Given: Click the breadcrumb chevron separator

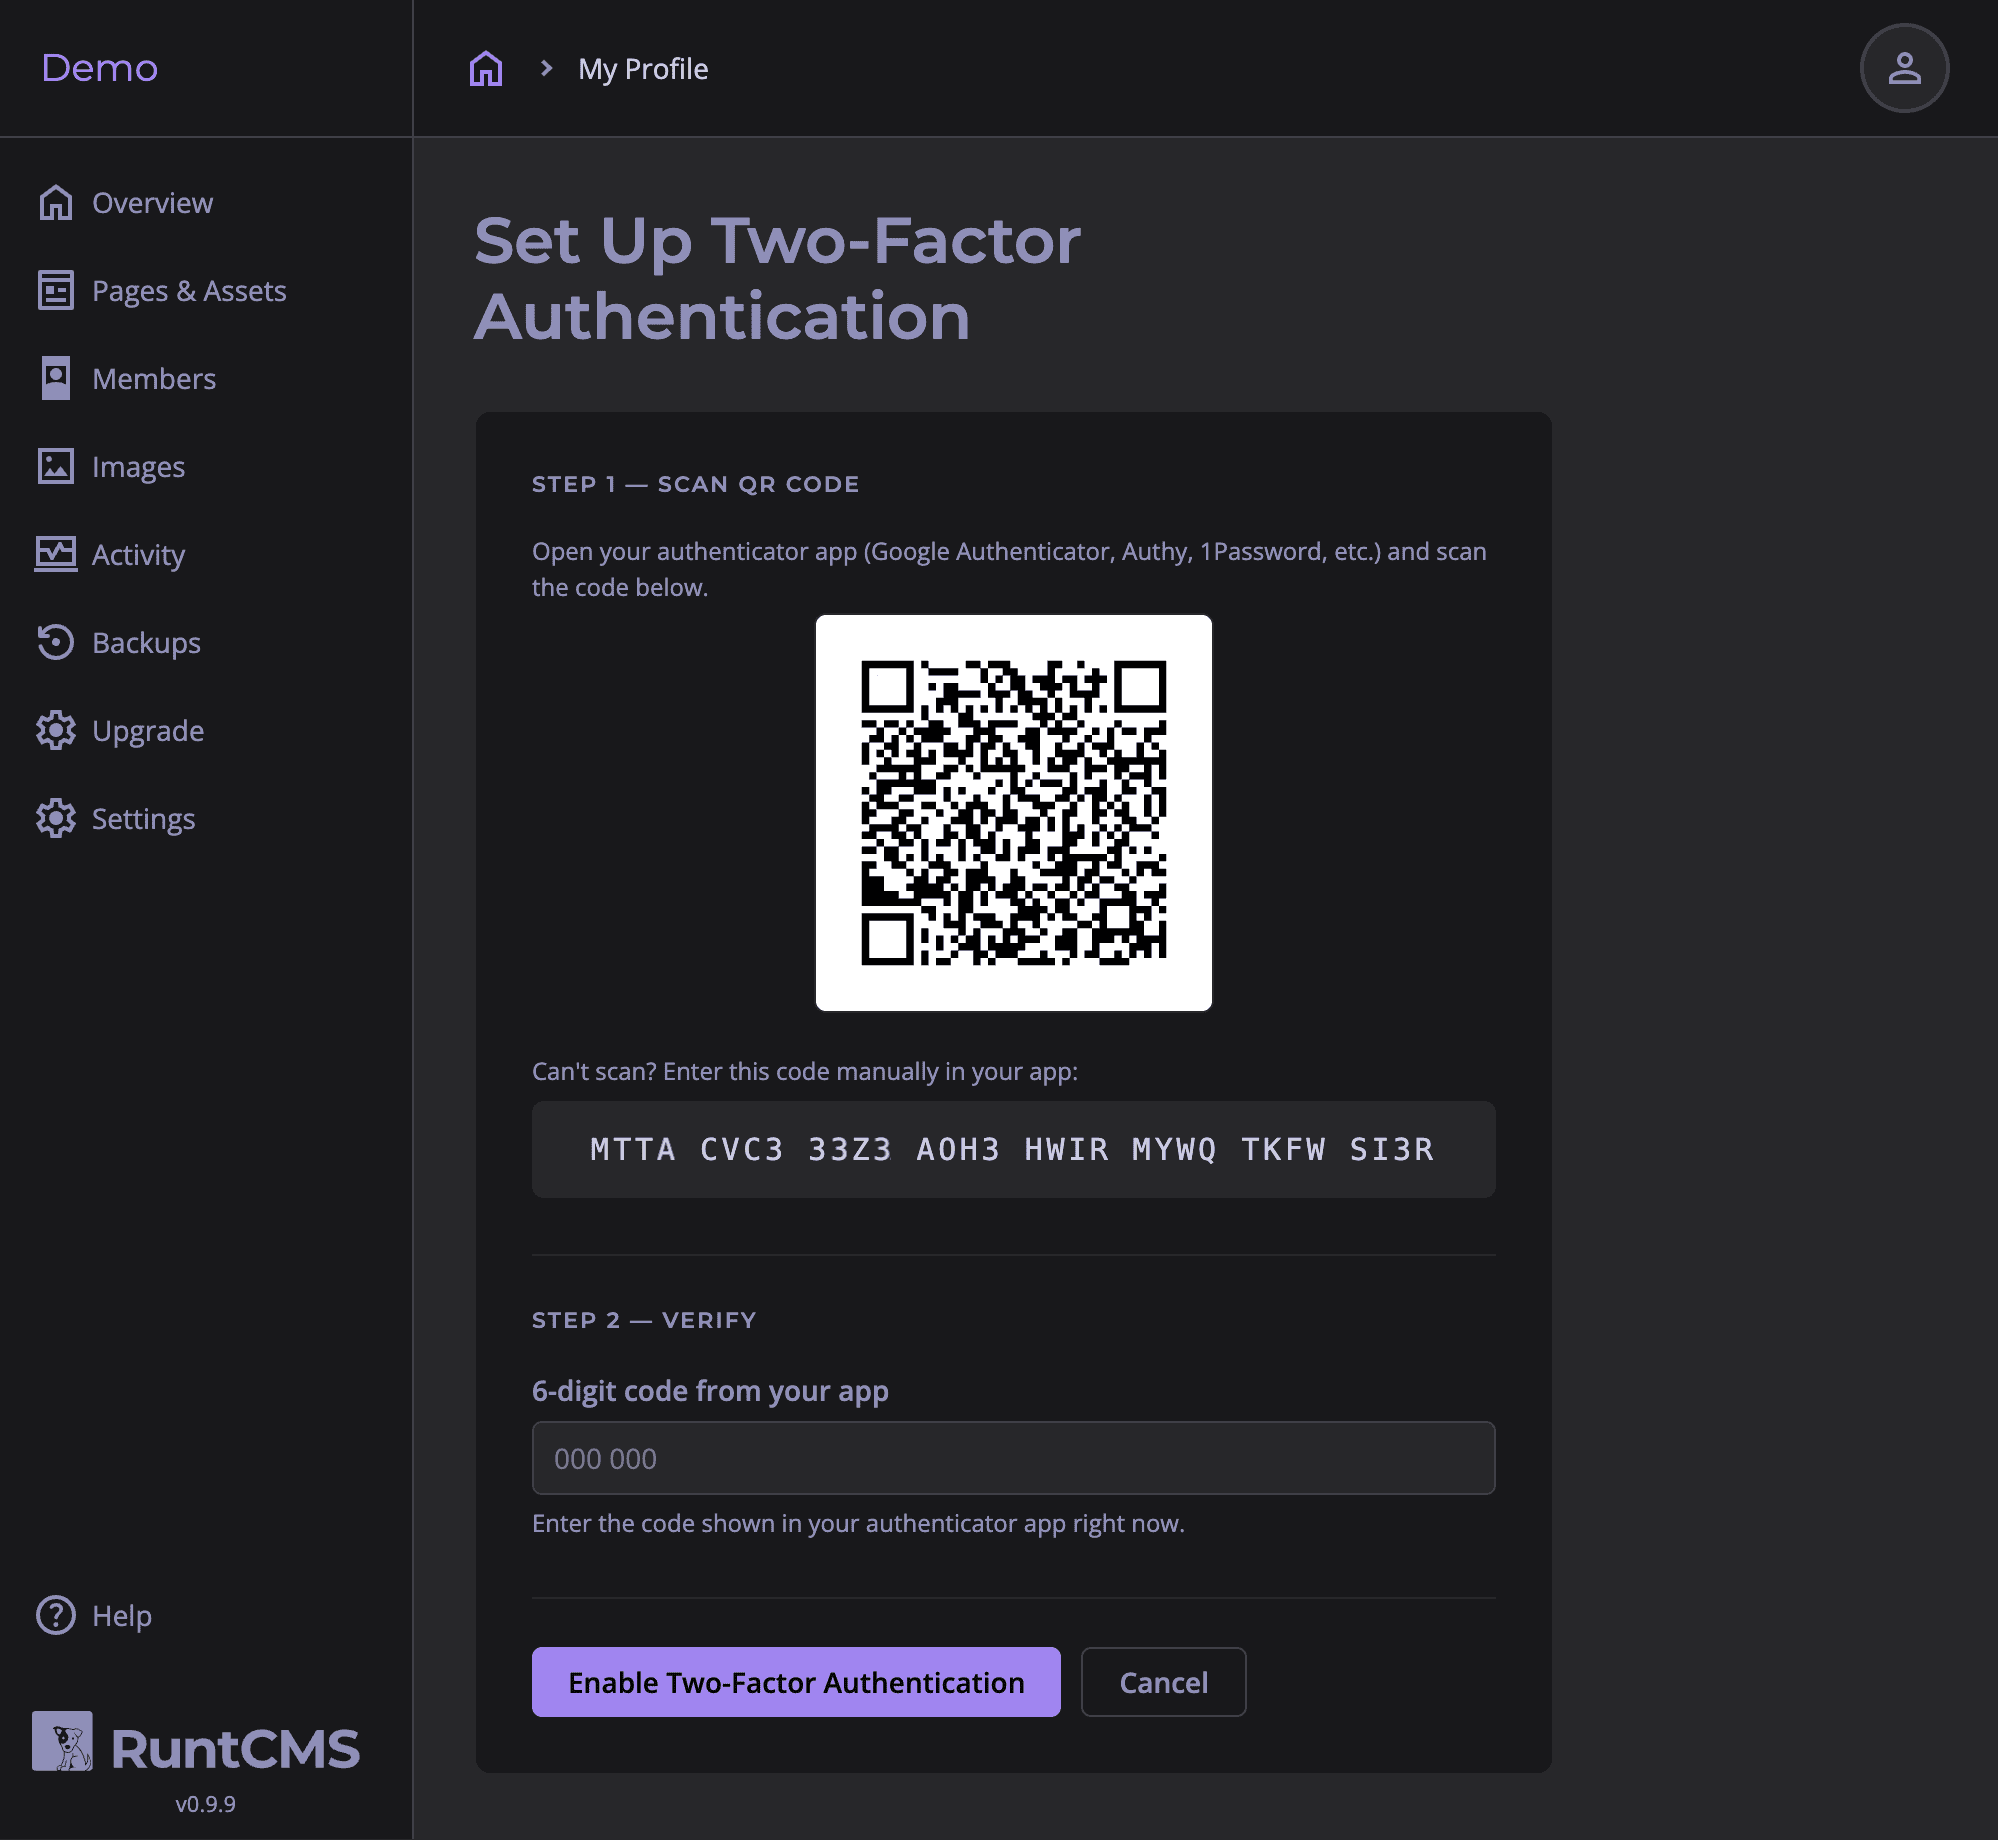Looking at the screenshot, I should (545, 68).
